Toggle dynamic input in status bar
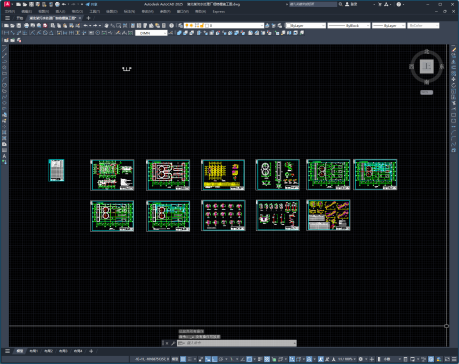Screen dimensions: 459x364 tap(208, 360)
